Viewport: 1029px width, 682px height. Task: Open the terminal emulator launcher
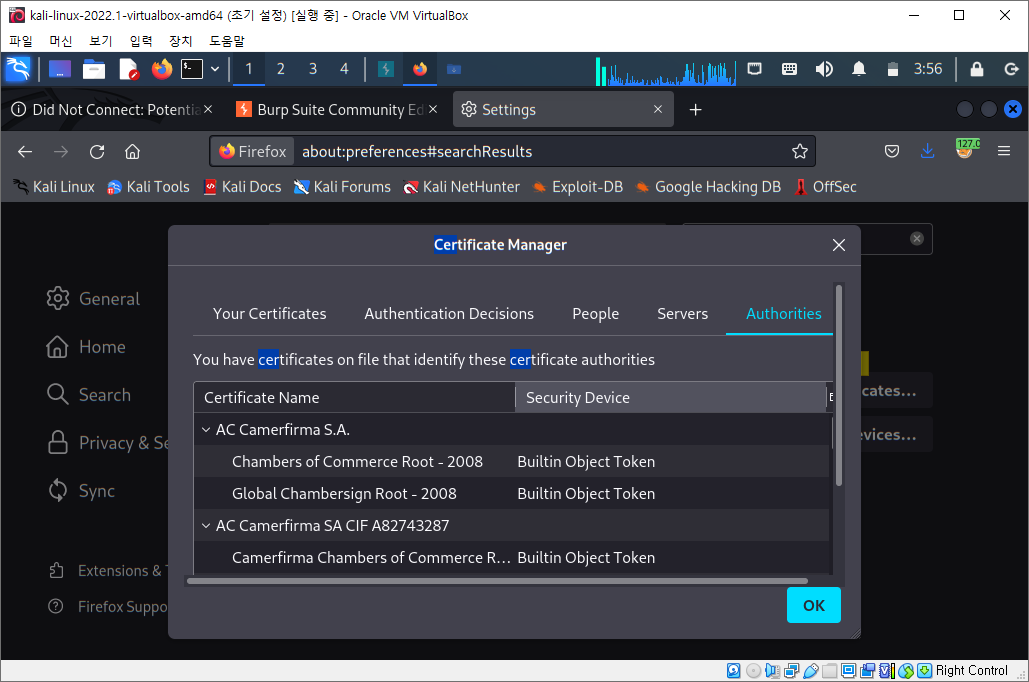[192, 69]
